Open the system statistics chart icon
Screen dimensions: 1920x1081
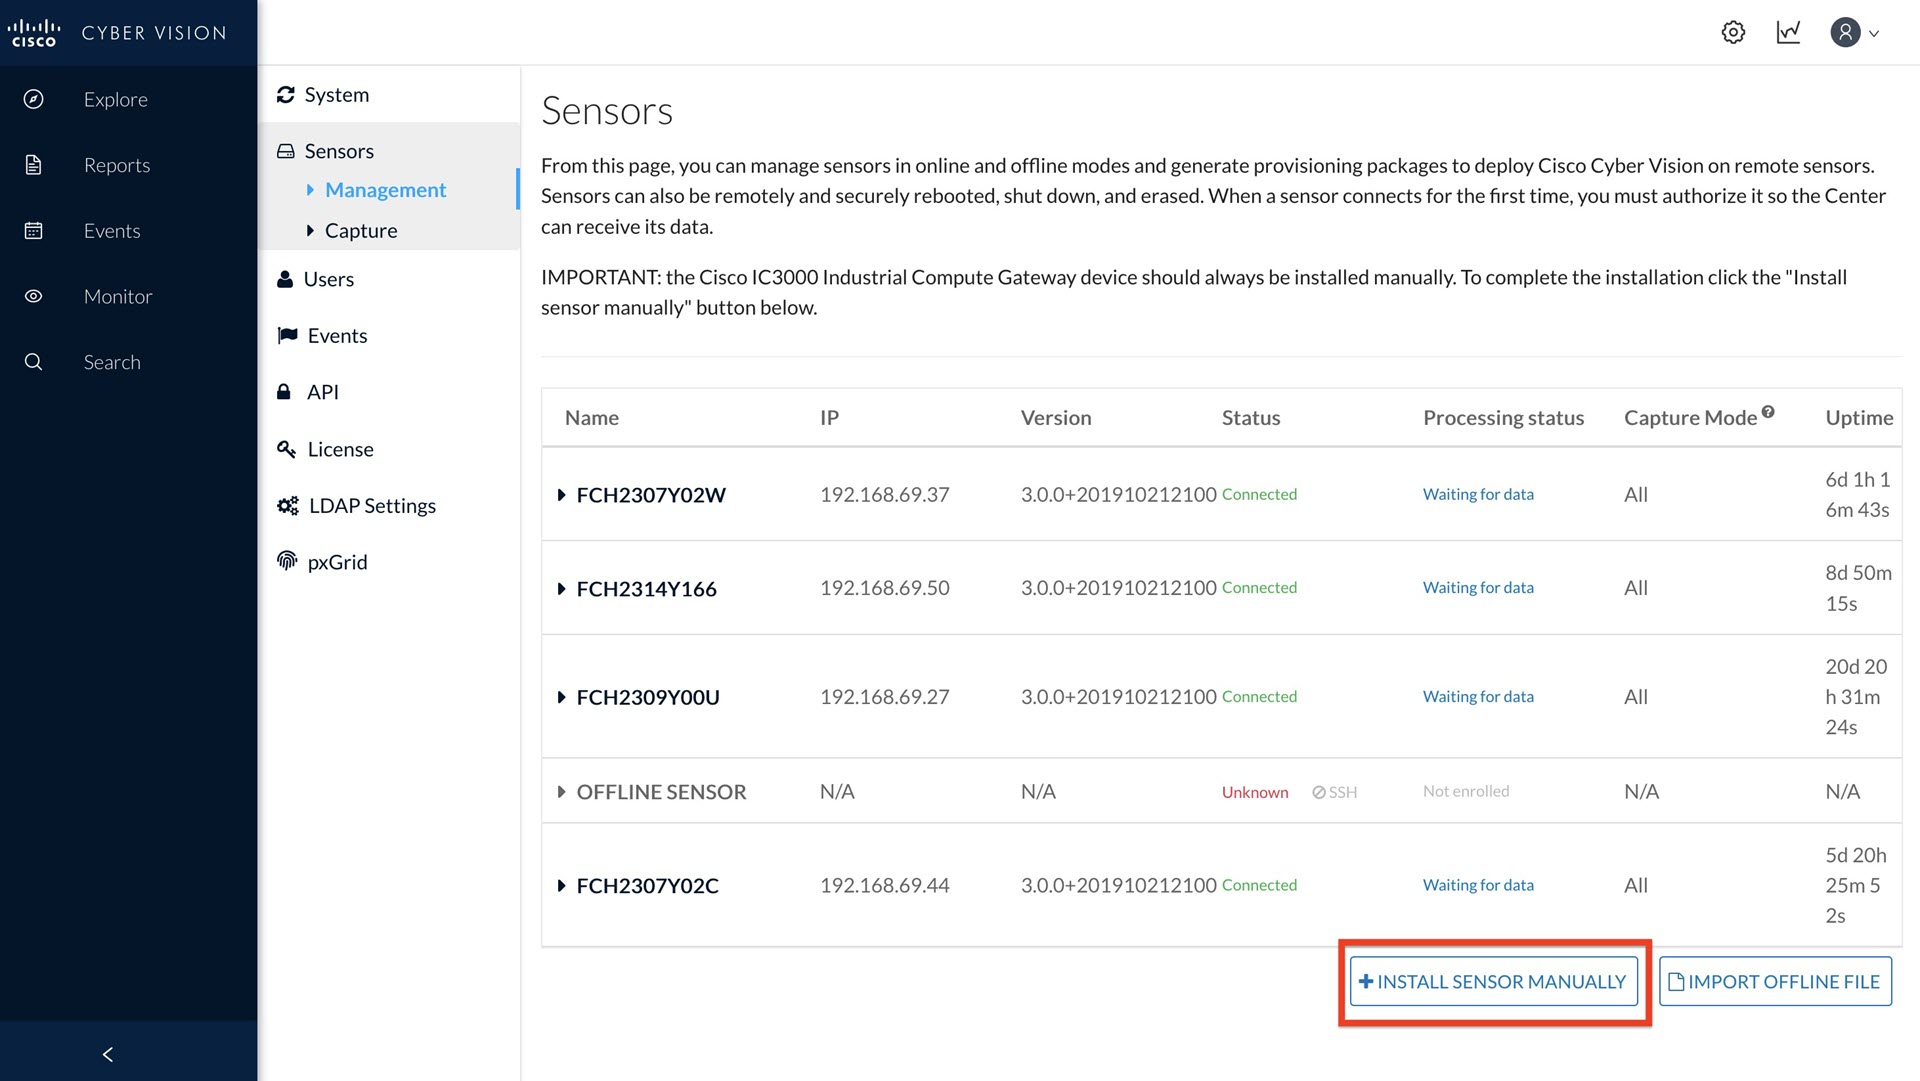(1788, 32)
